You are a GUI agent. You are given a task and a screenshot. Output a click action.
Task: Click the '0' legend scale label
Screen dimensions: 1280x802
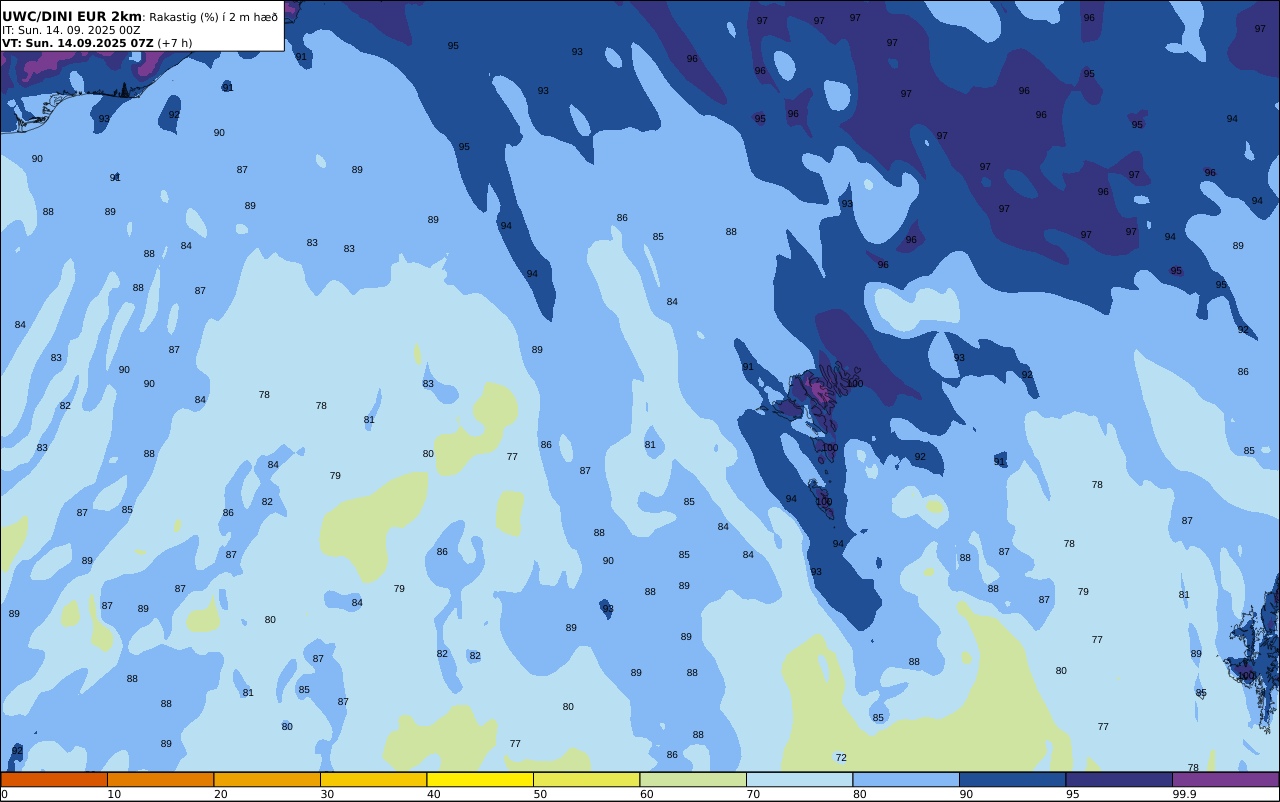[4, 794]
